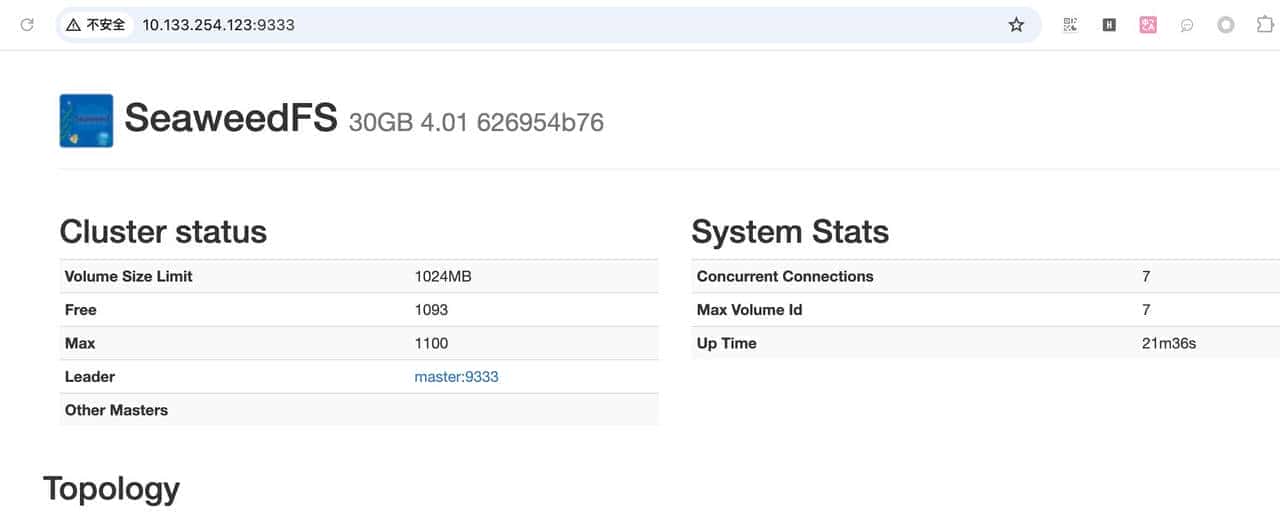The height and width of the screenshot is (523, 1280).
Task: Bookmark this page with the star icon
Action: pyautogui.click(x=1016, y=25)
